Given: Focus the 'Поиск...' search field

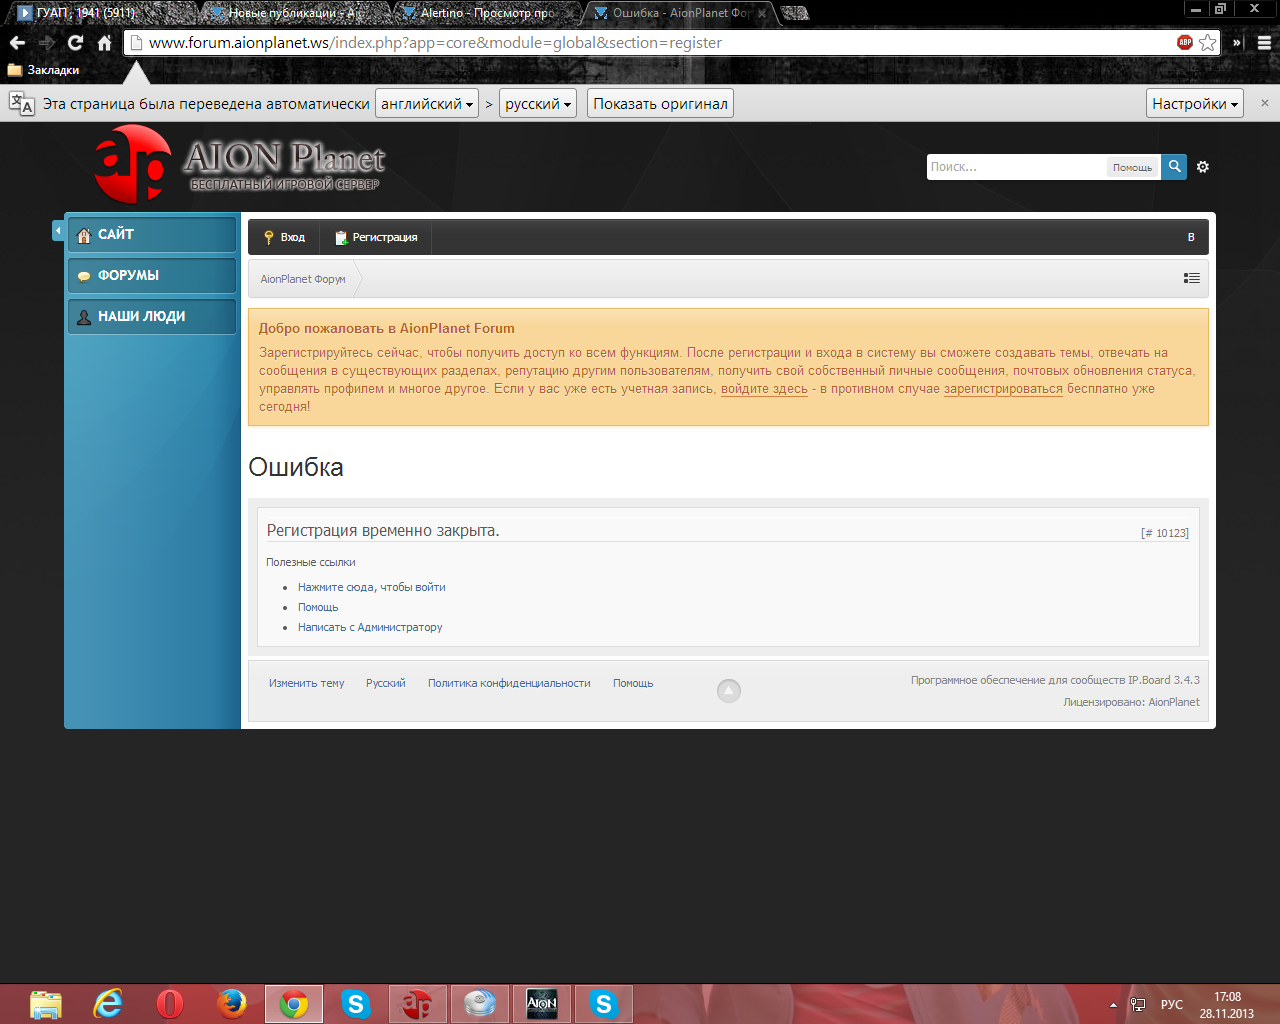Looking at the screenshot, I should 1016,167.
